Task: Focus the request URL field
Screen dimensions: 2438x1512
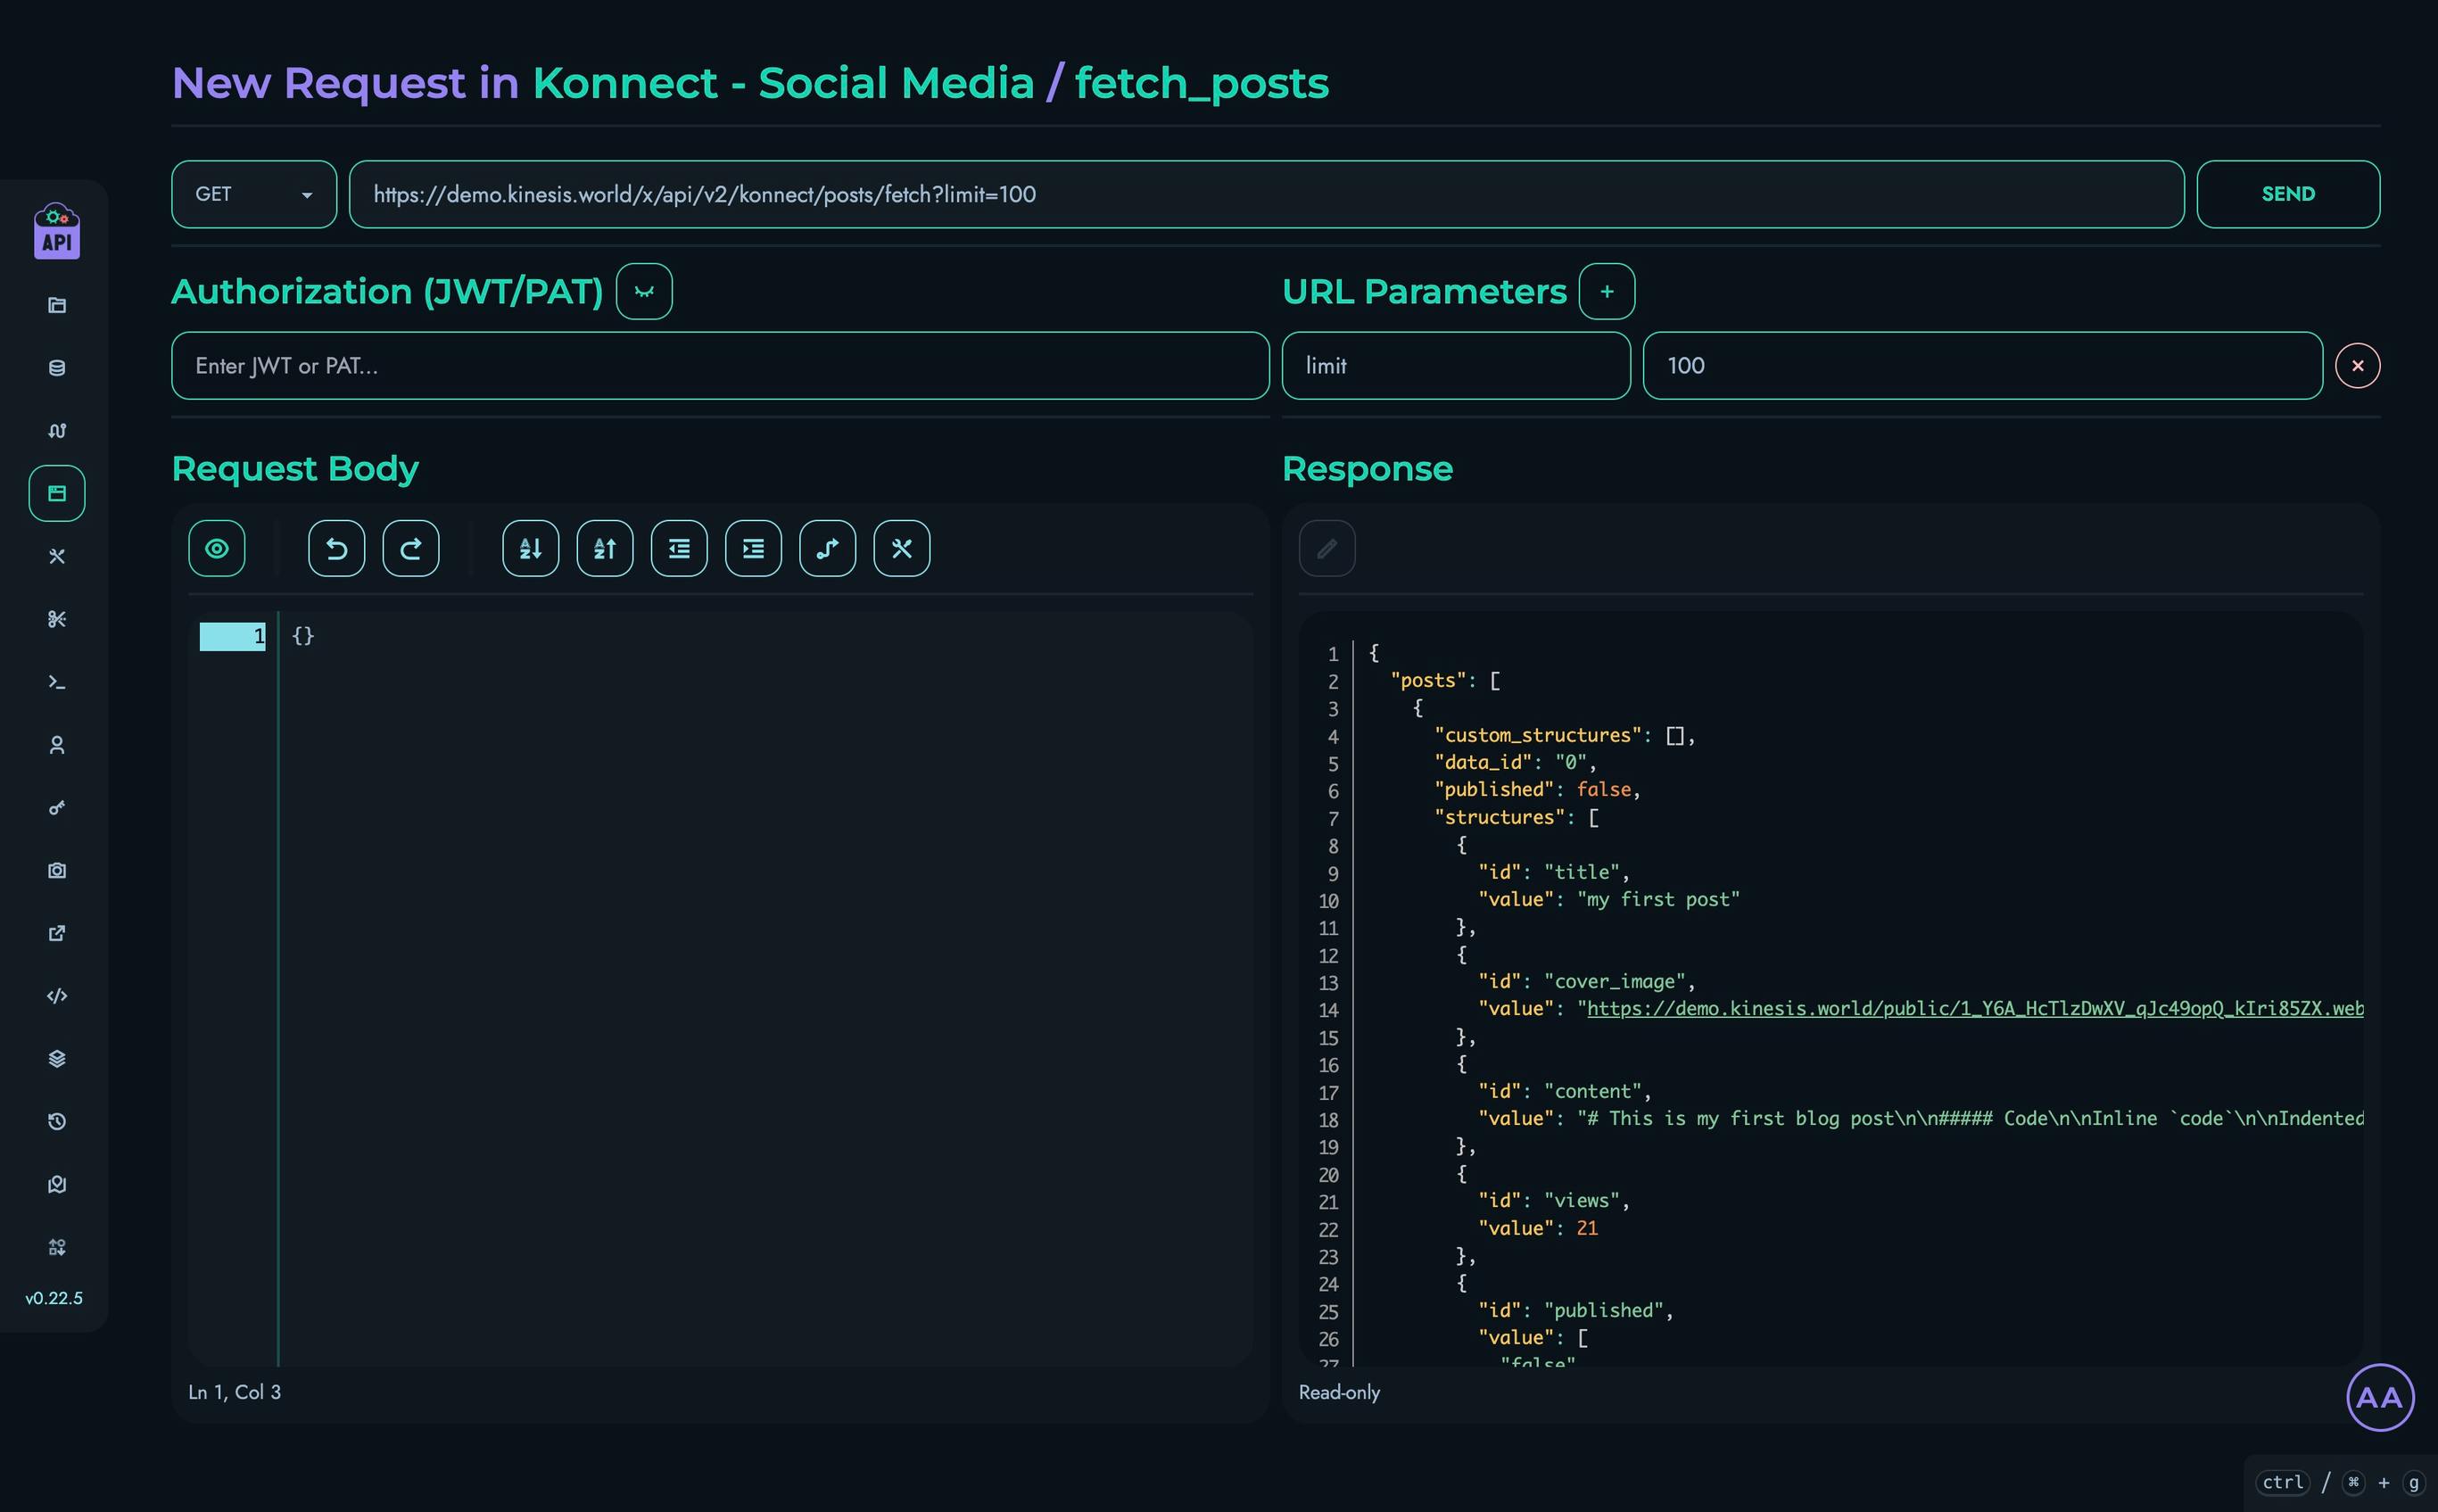Action: point(1266,194)
